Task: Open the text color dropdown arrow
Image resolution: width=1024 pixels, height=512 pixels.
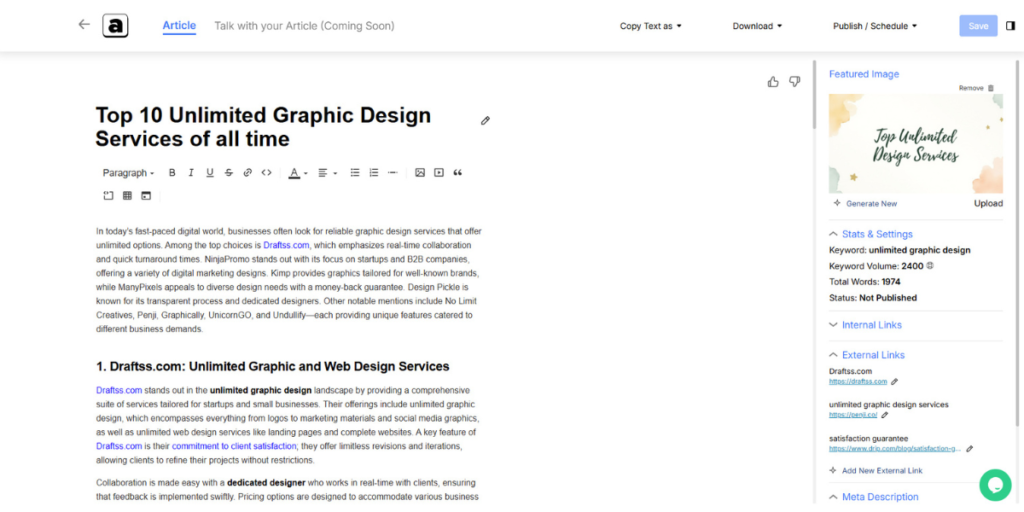Action: tap(306, 173)
